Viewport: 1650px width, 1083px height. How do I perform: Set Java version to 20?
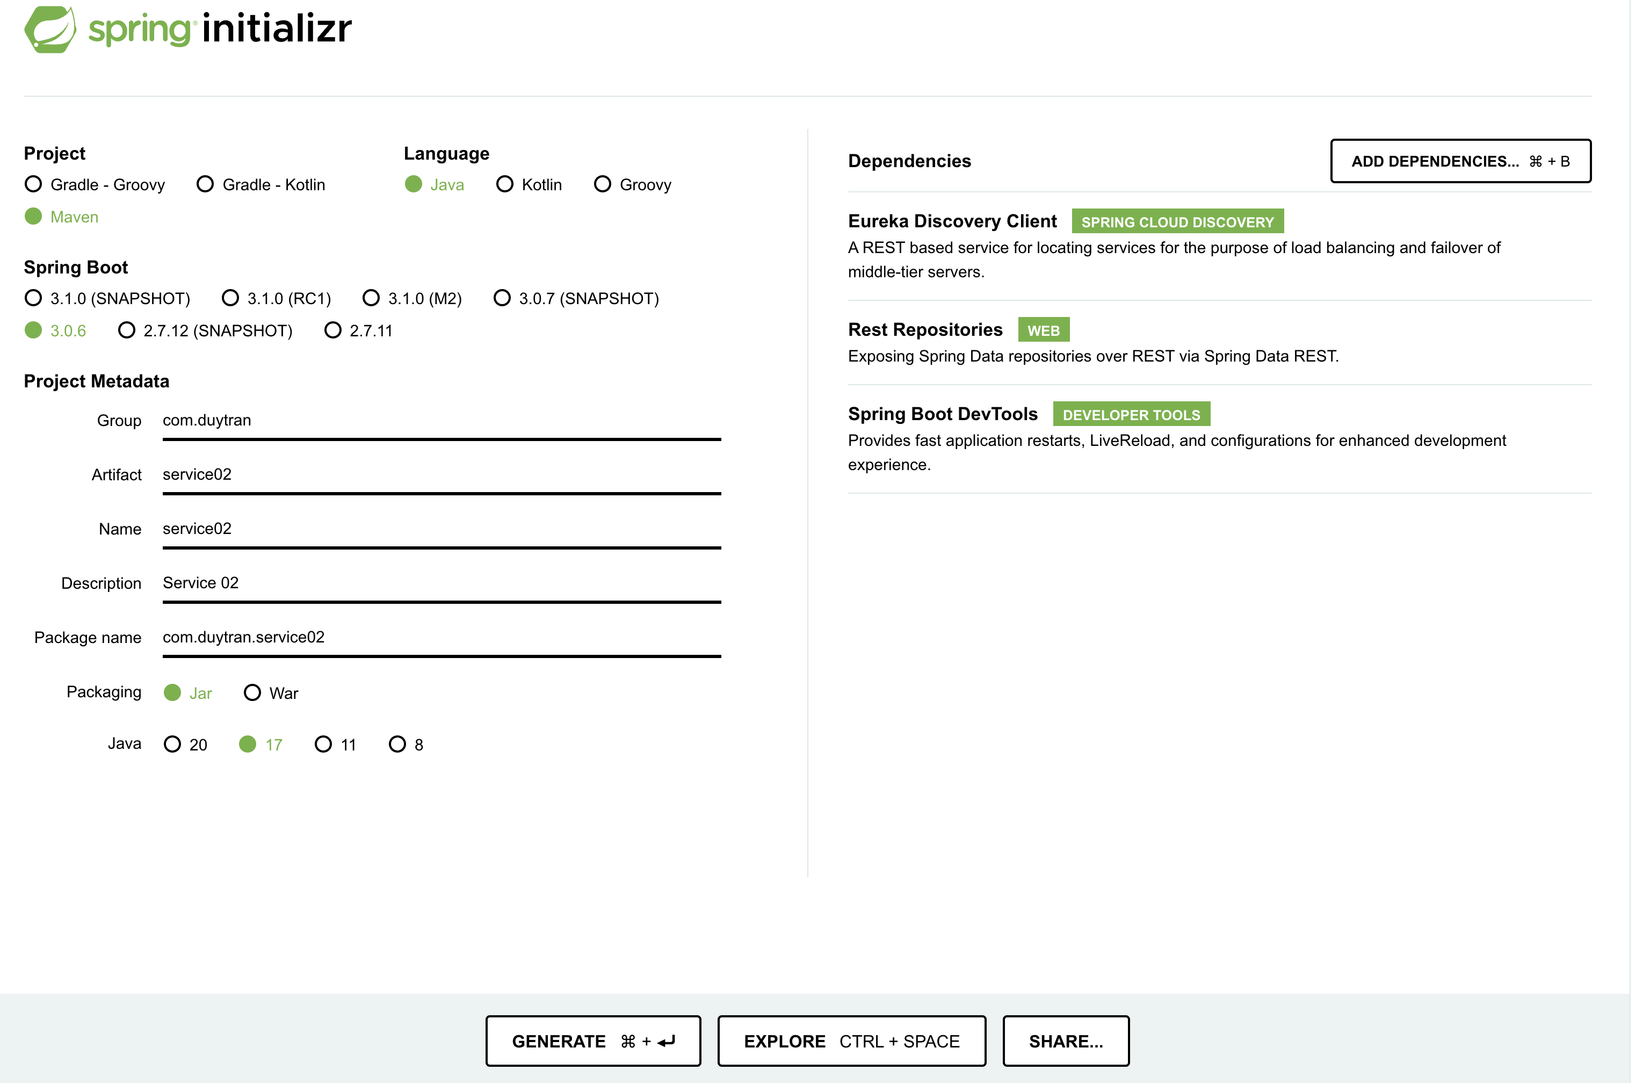tap(173, 744)
